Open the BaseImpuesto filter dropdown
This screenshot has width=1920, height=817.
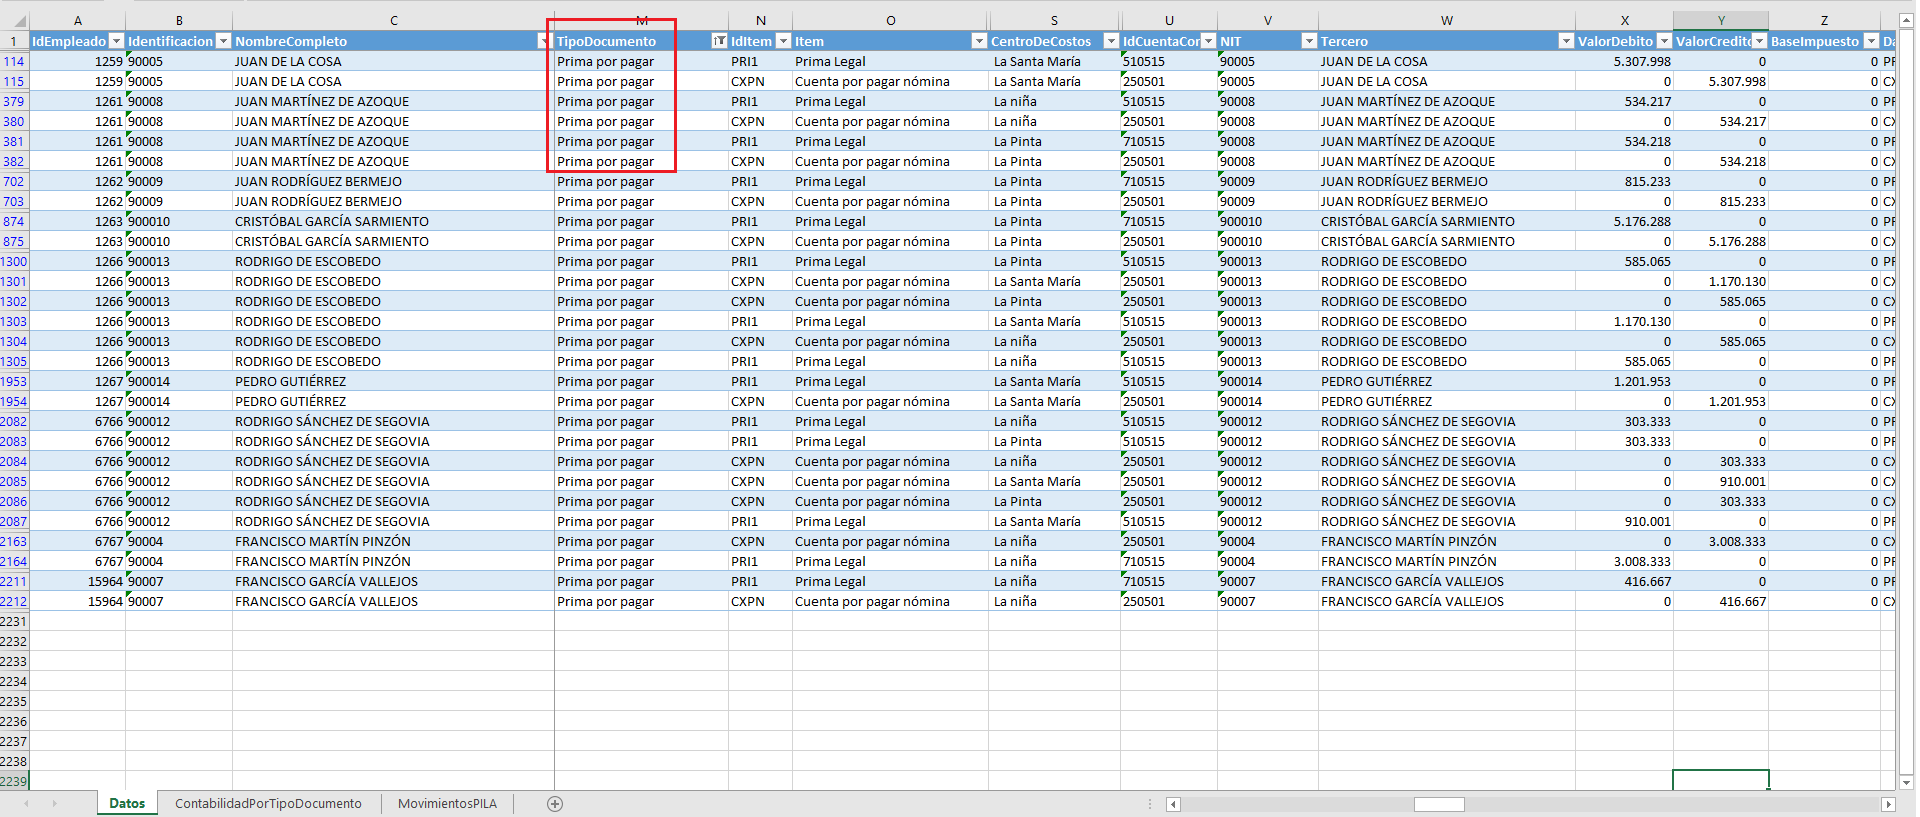pyautogui.click(x=1871, y=41)
